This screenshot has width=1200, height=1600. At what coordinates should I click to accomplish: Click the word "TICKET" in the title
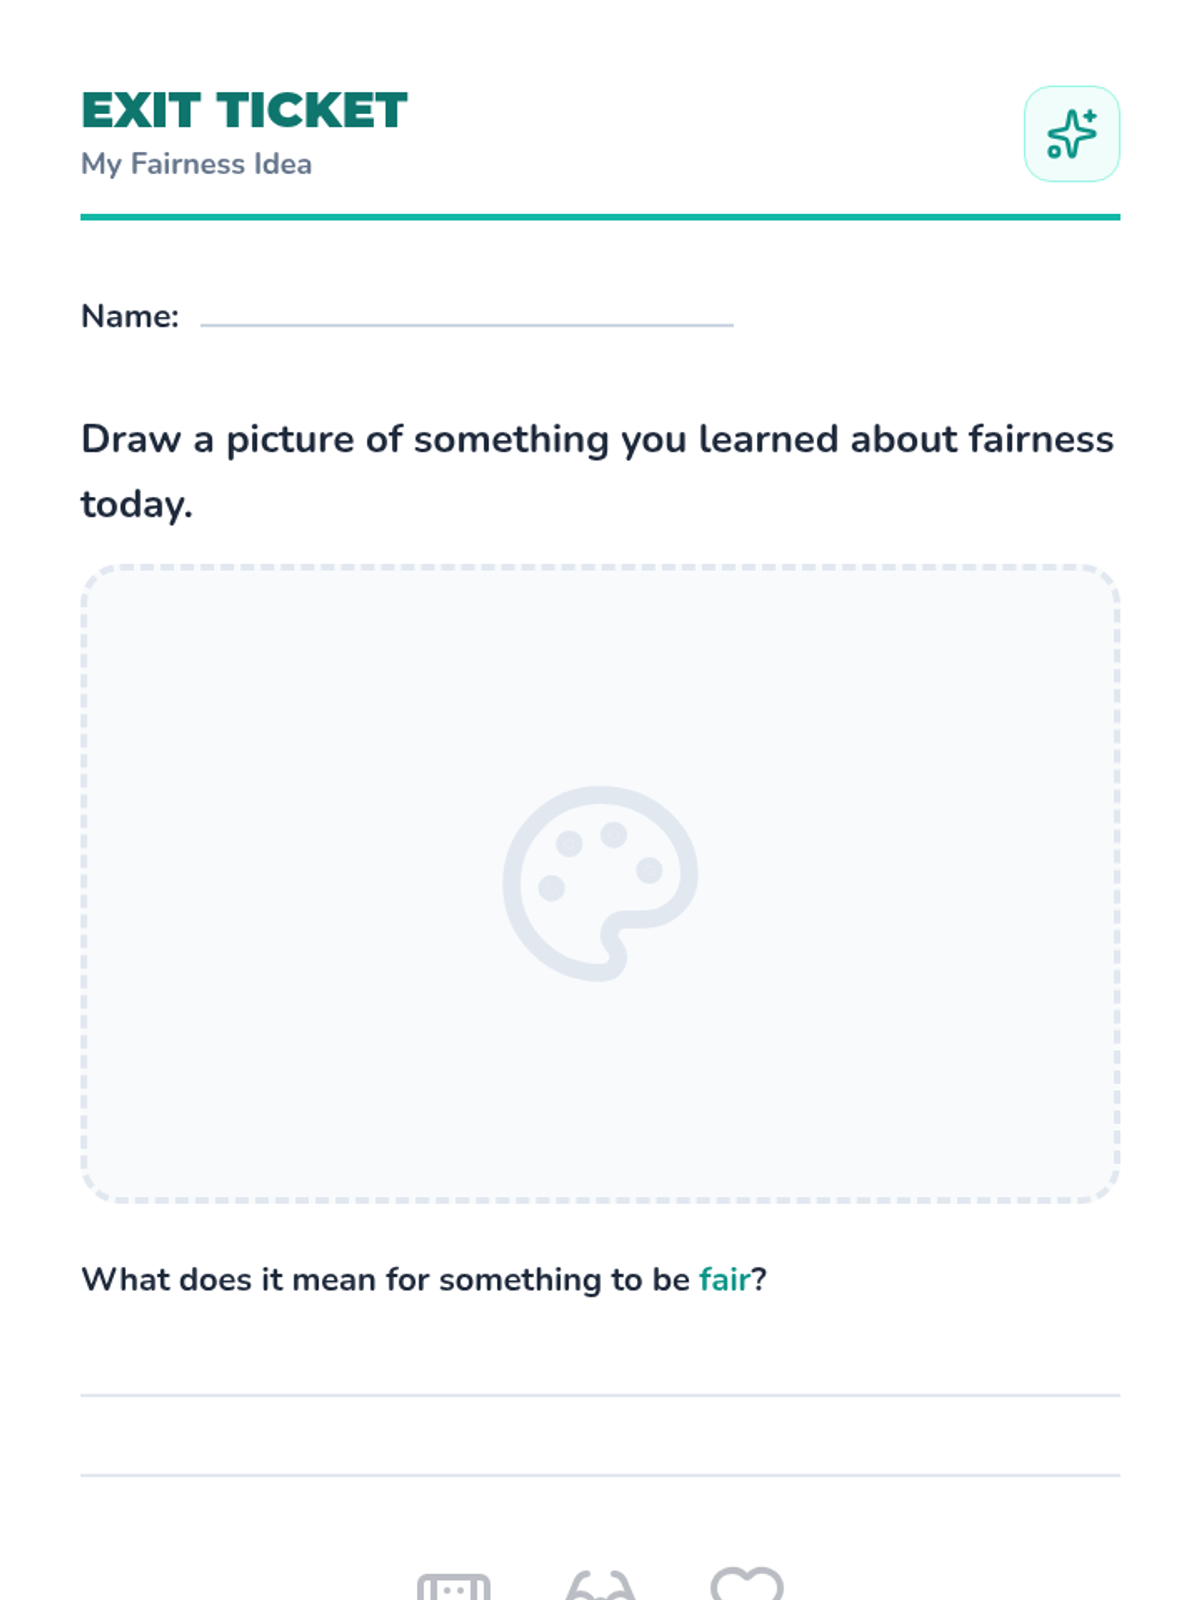click(x=312, y=111)
